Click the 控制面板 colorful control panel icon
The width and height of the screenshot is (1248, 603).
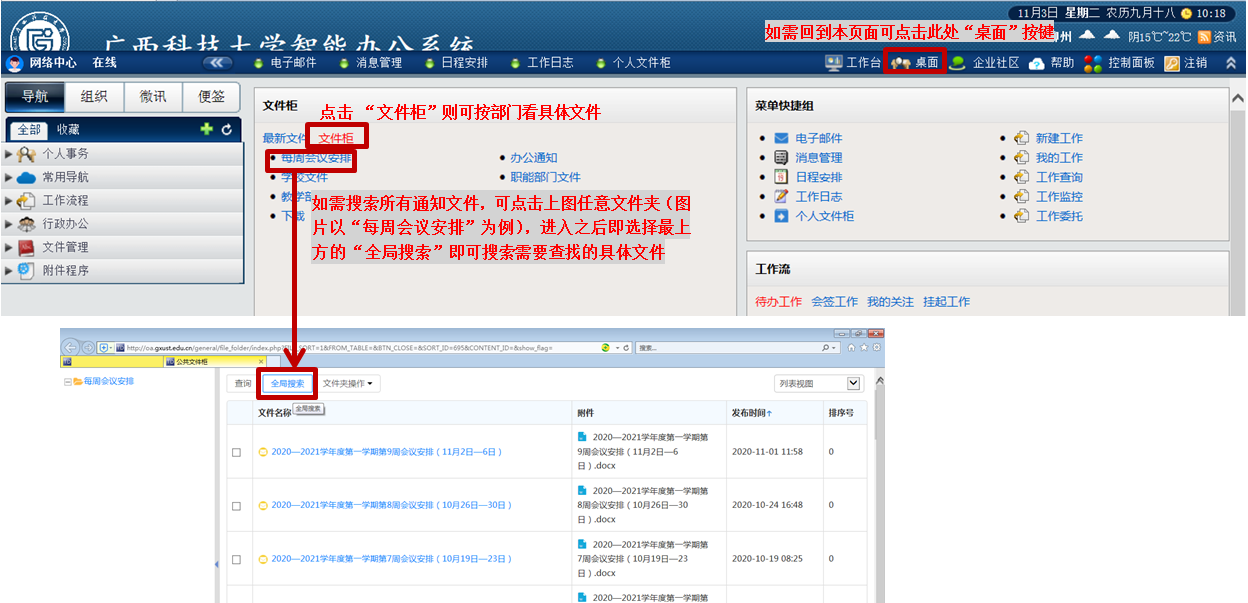click(1093, 63)
